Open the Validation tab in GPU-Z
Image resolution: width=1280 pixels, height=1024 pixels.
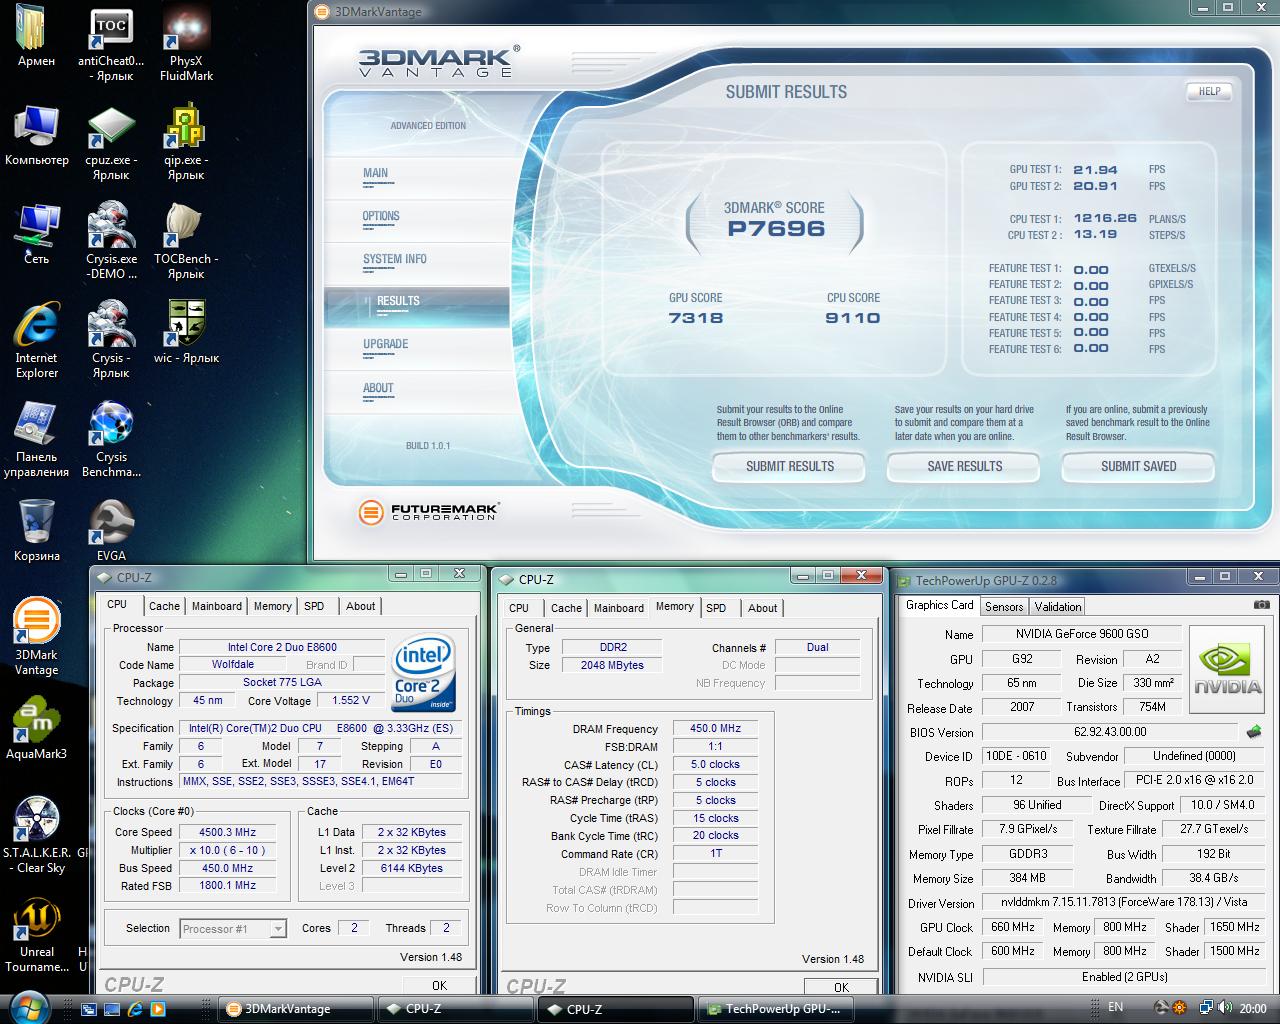(x=1058, y=606)
